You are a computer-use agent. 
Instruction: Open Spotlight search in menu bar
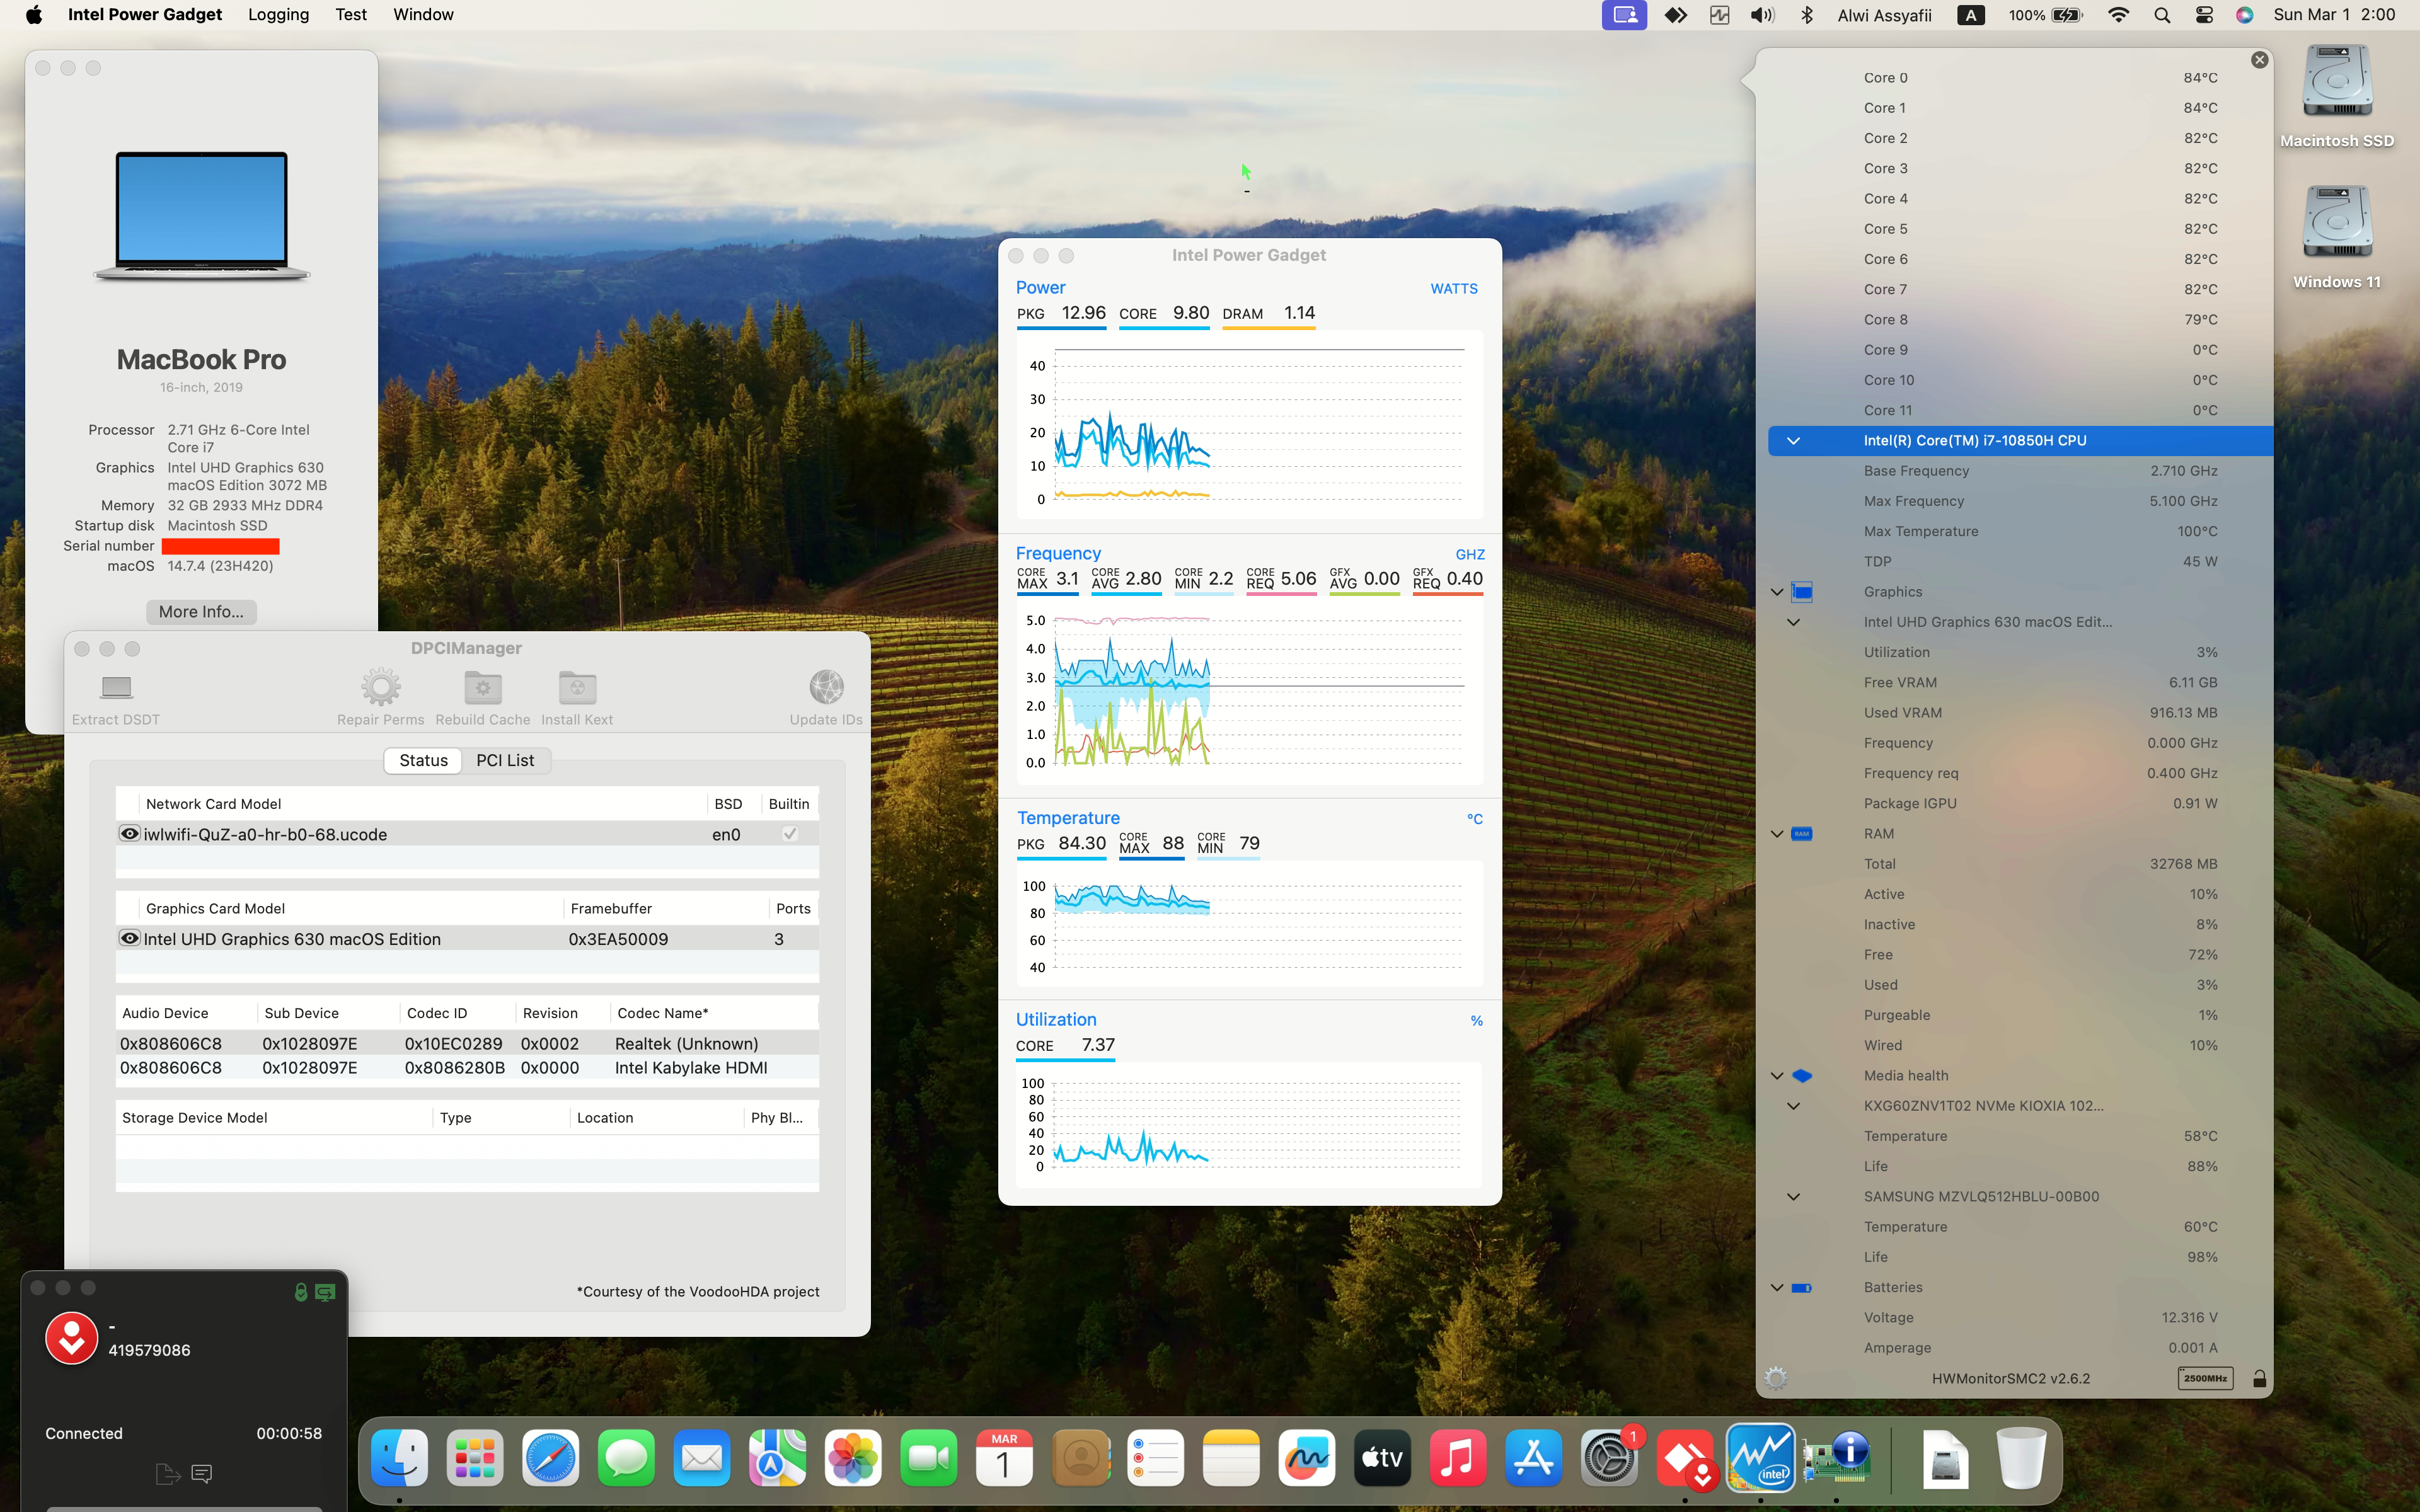pos(2162,15)
